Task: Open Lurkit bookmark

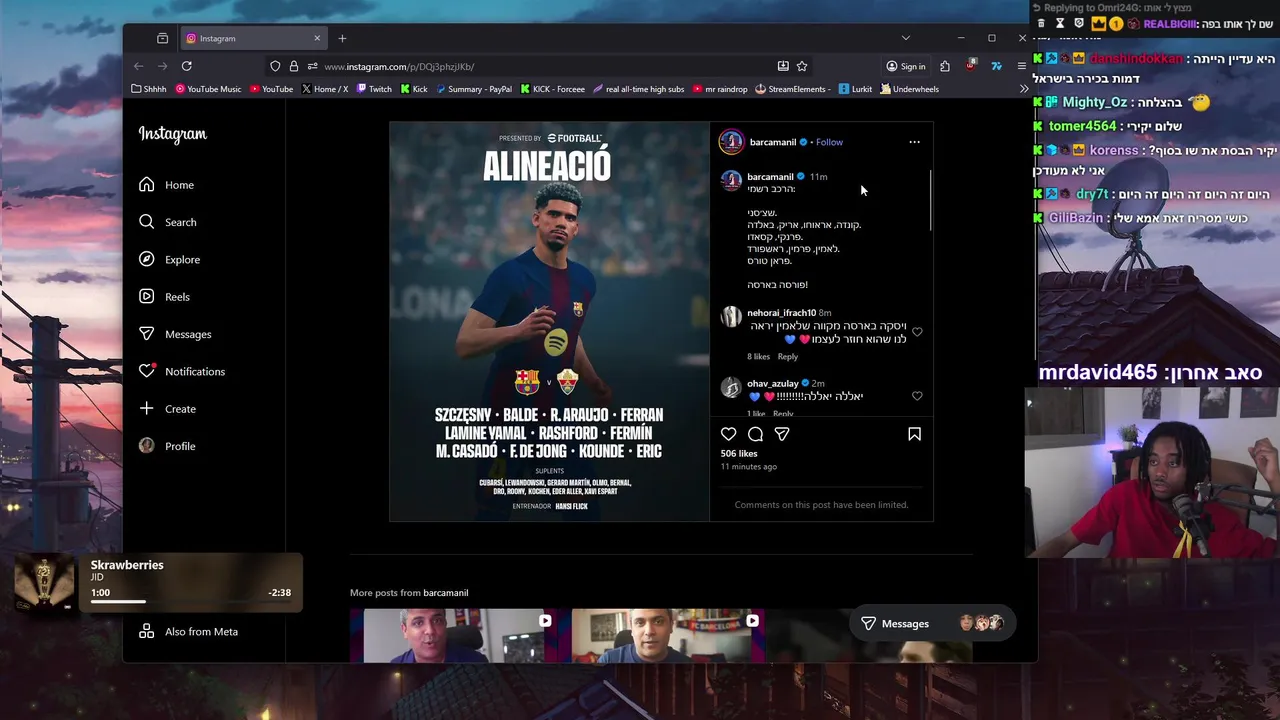Action: [x=855, y=89]
